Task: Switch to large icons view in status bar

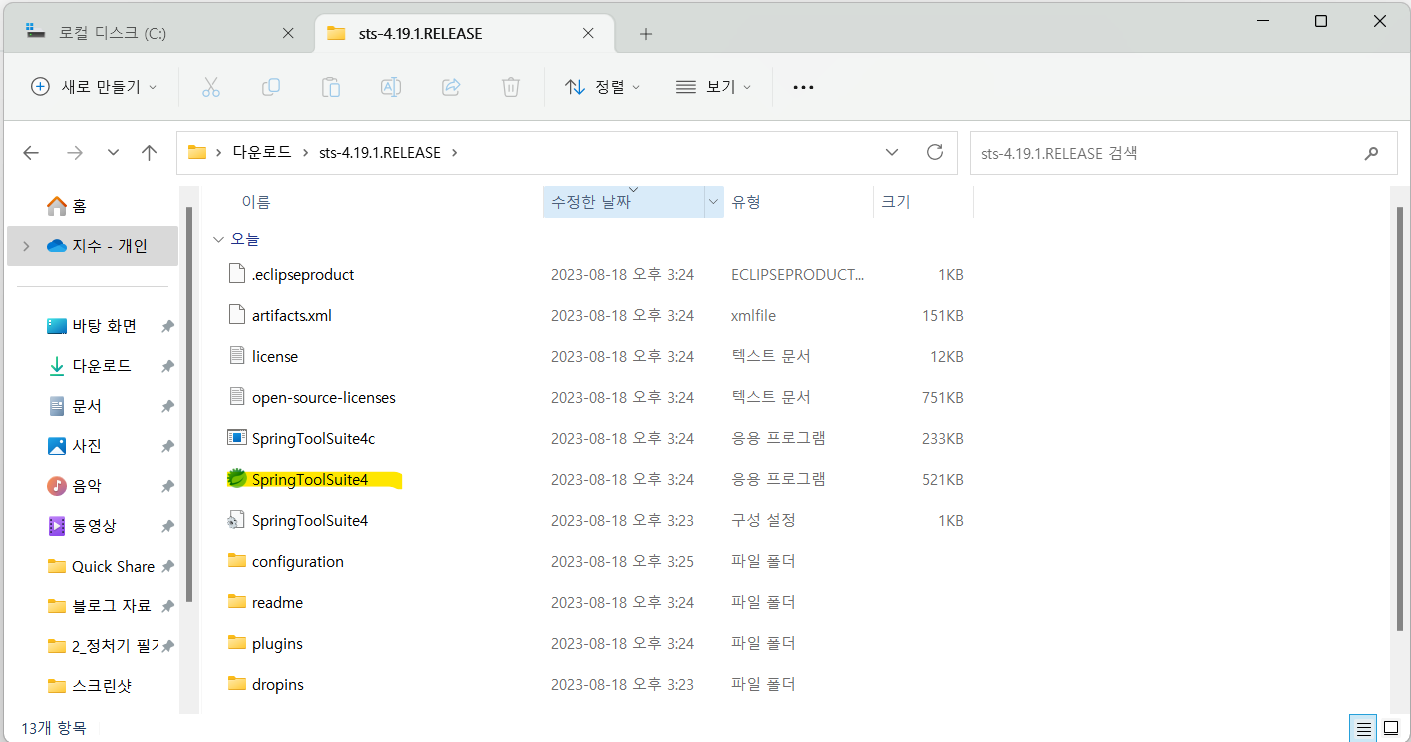Action: click(x=1391, y=727)
